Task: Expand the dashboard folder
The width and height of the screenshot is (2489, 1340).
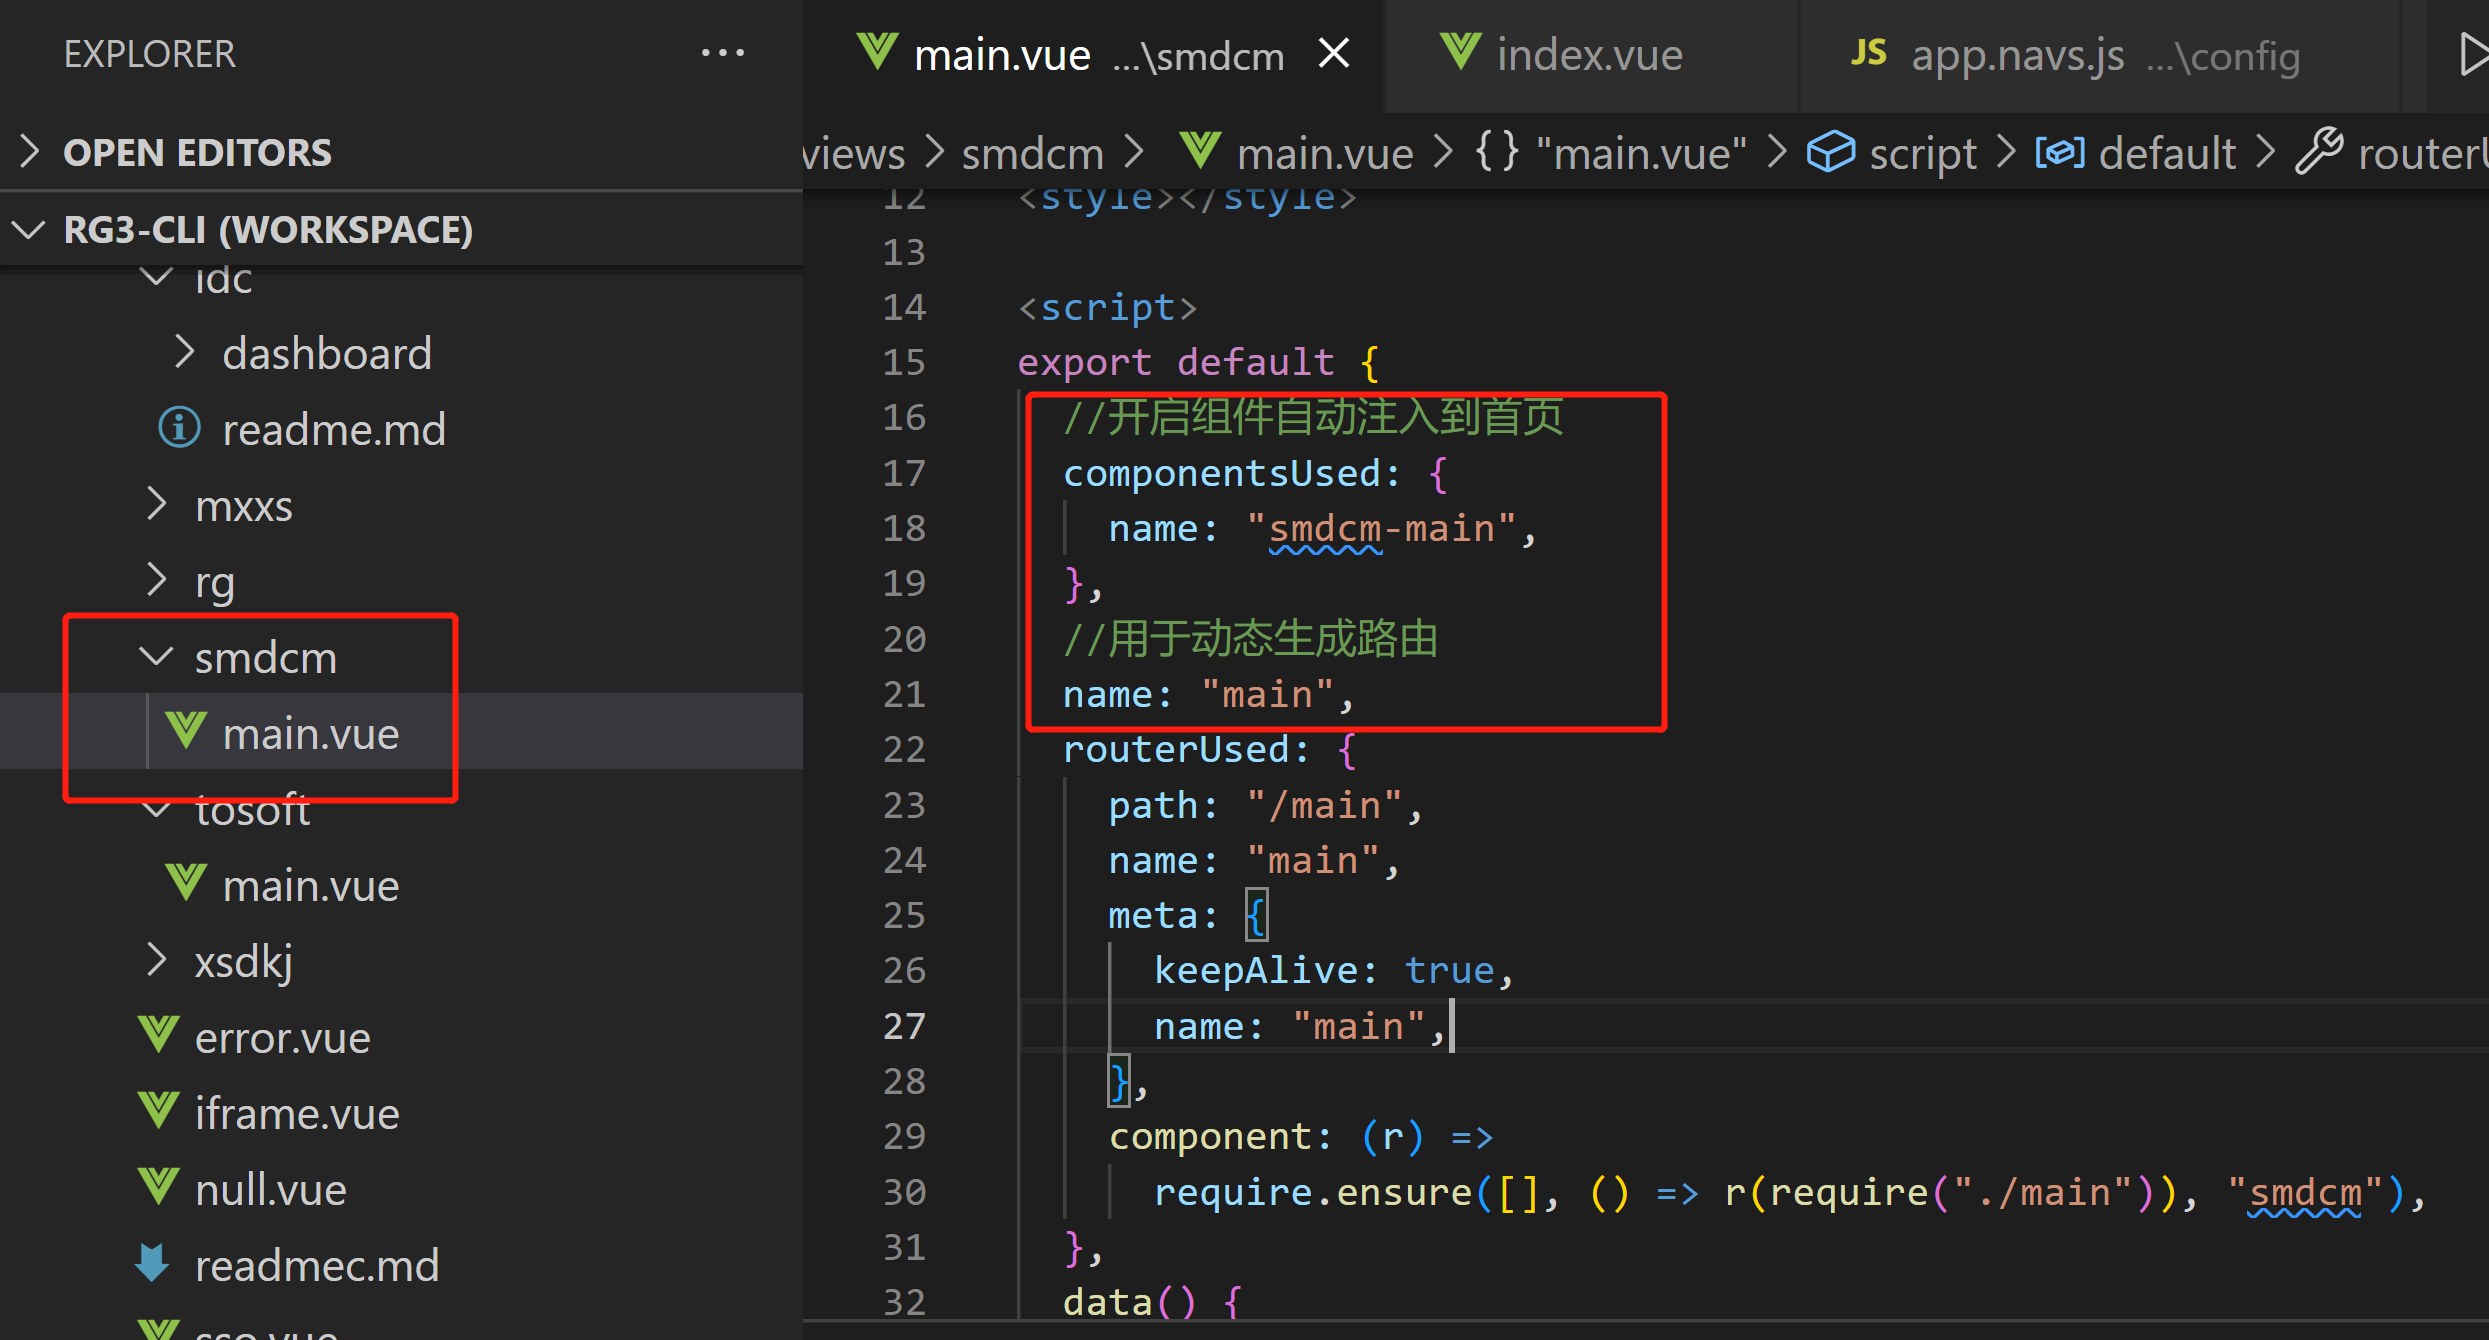Action: pyautogui.click(x=183, y=352)
